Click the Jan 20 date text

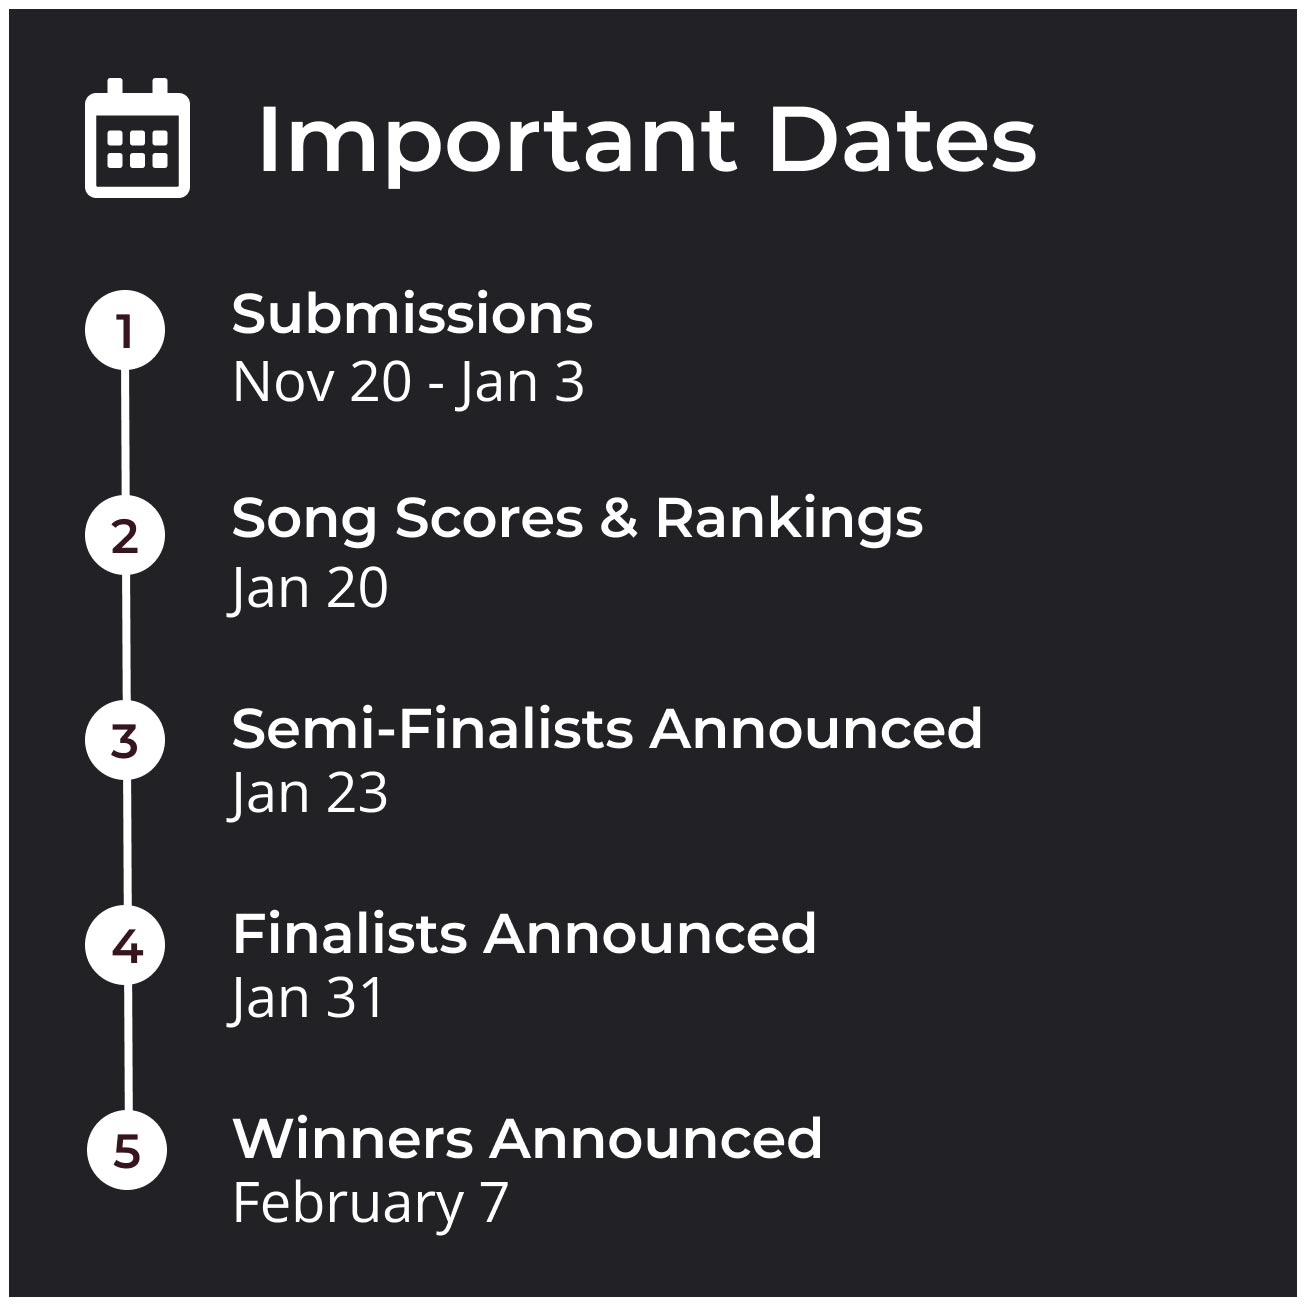(x=310, y=588)
